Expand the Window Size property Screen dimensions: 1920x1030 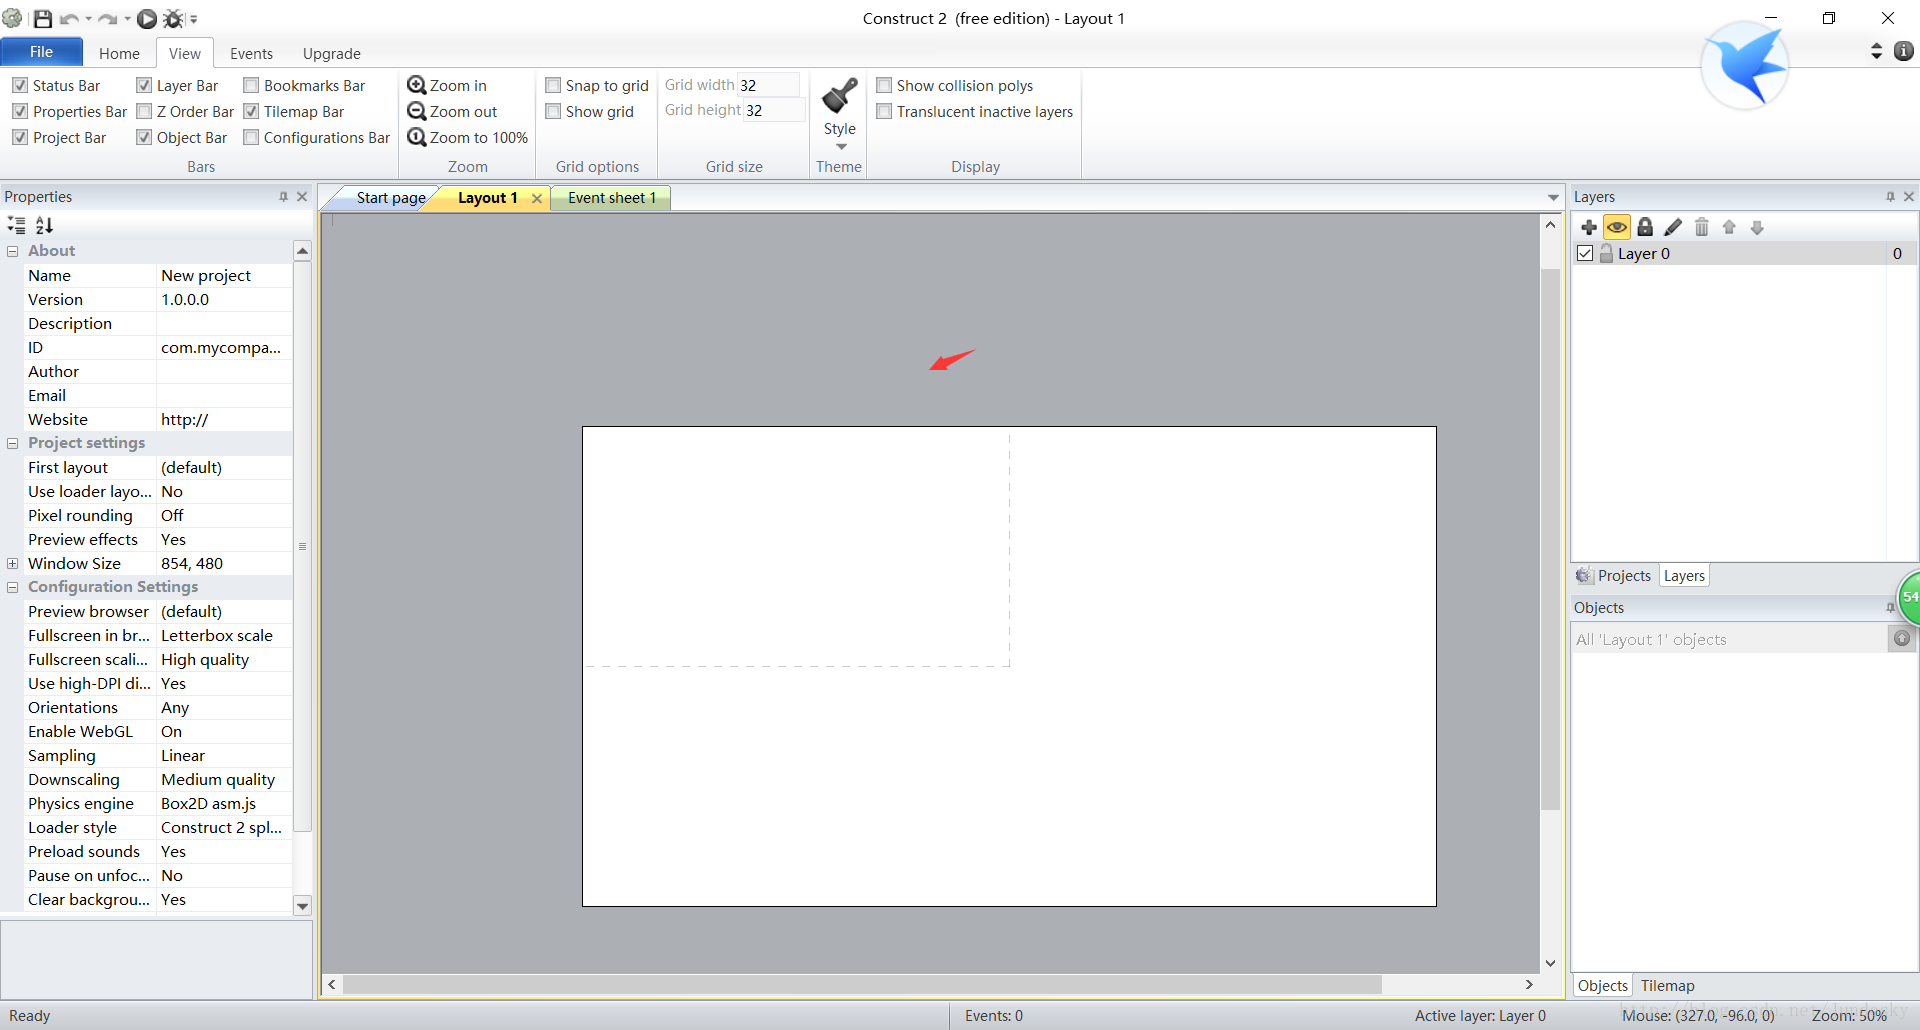(x=13, y=563)
